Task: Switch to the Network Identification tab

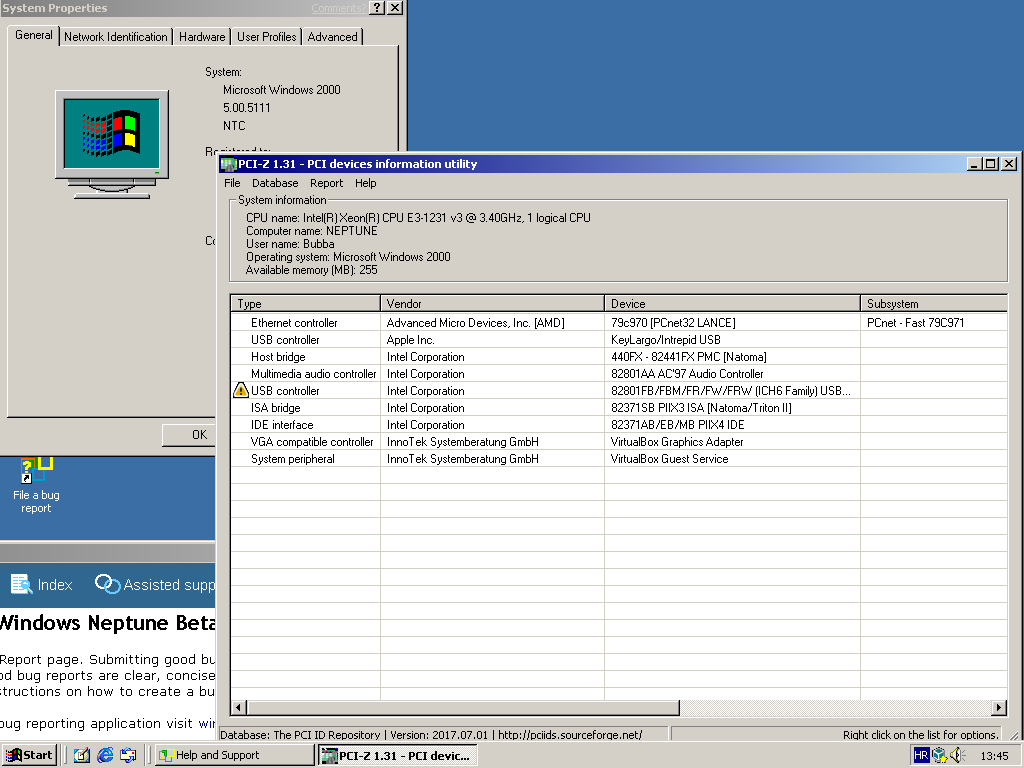Action: click(x=116, y=37)
